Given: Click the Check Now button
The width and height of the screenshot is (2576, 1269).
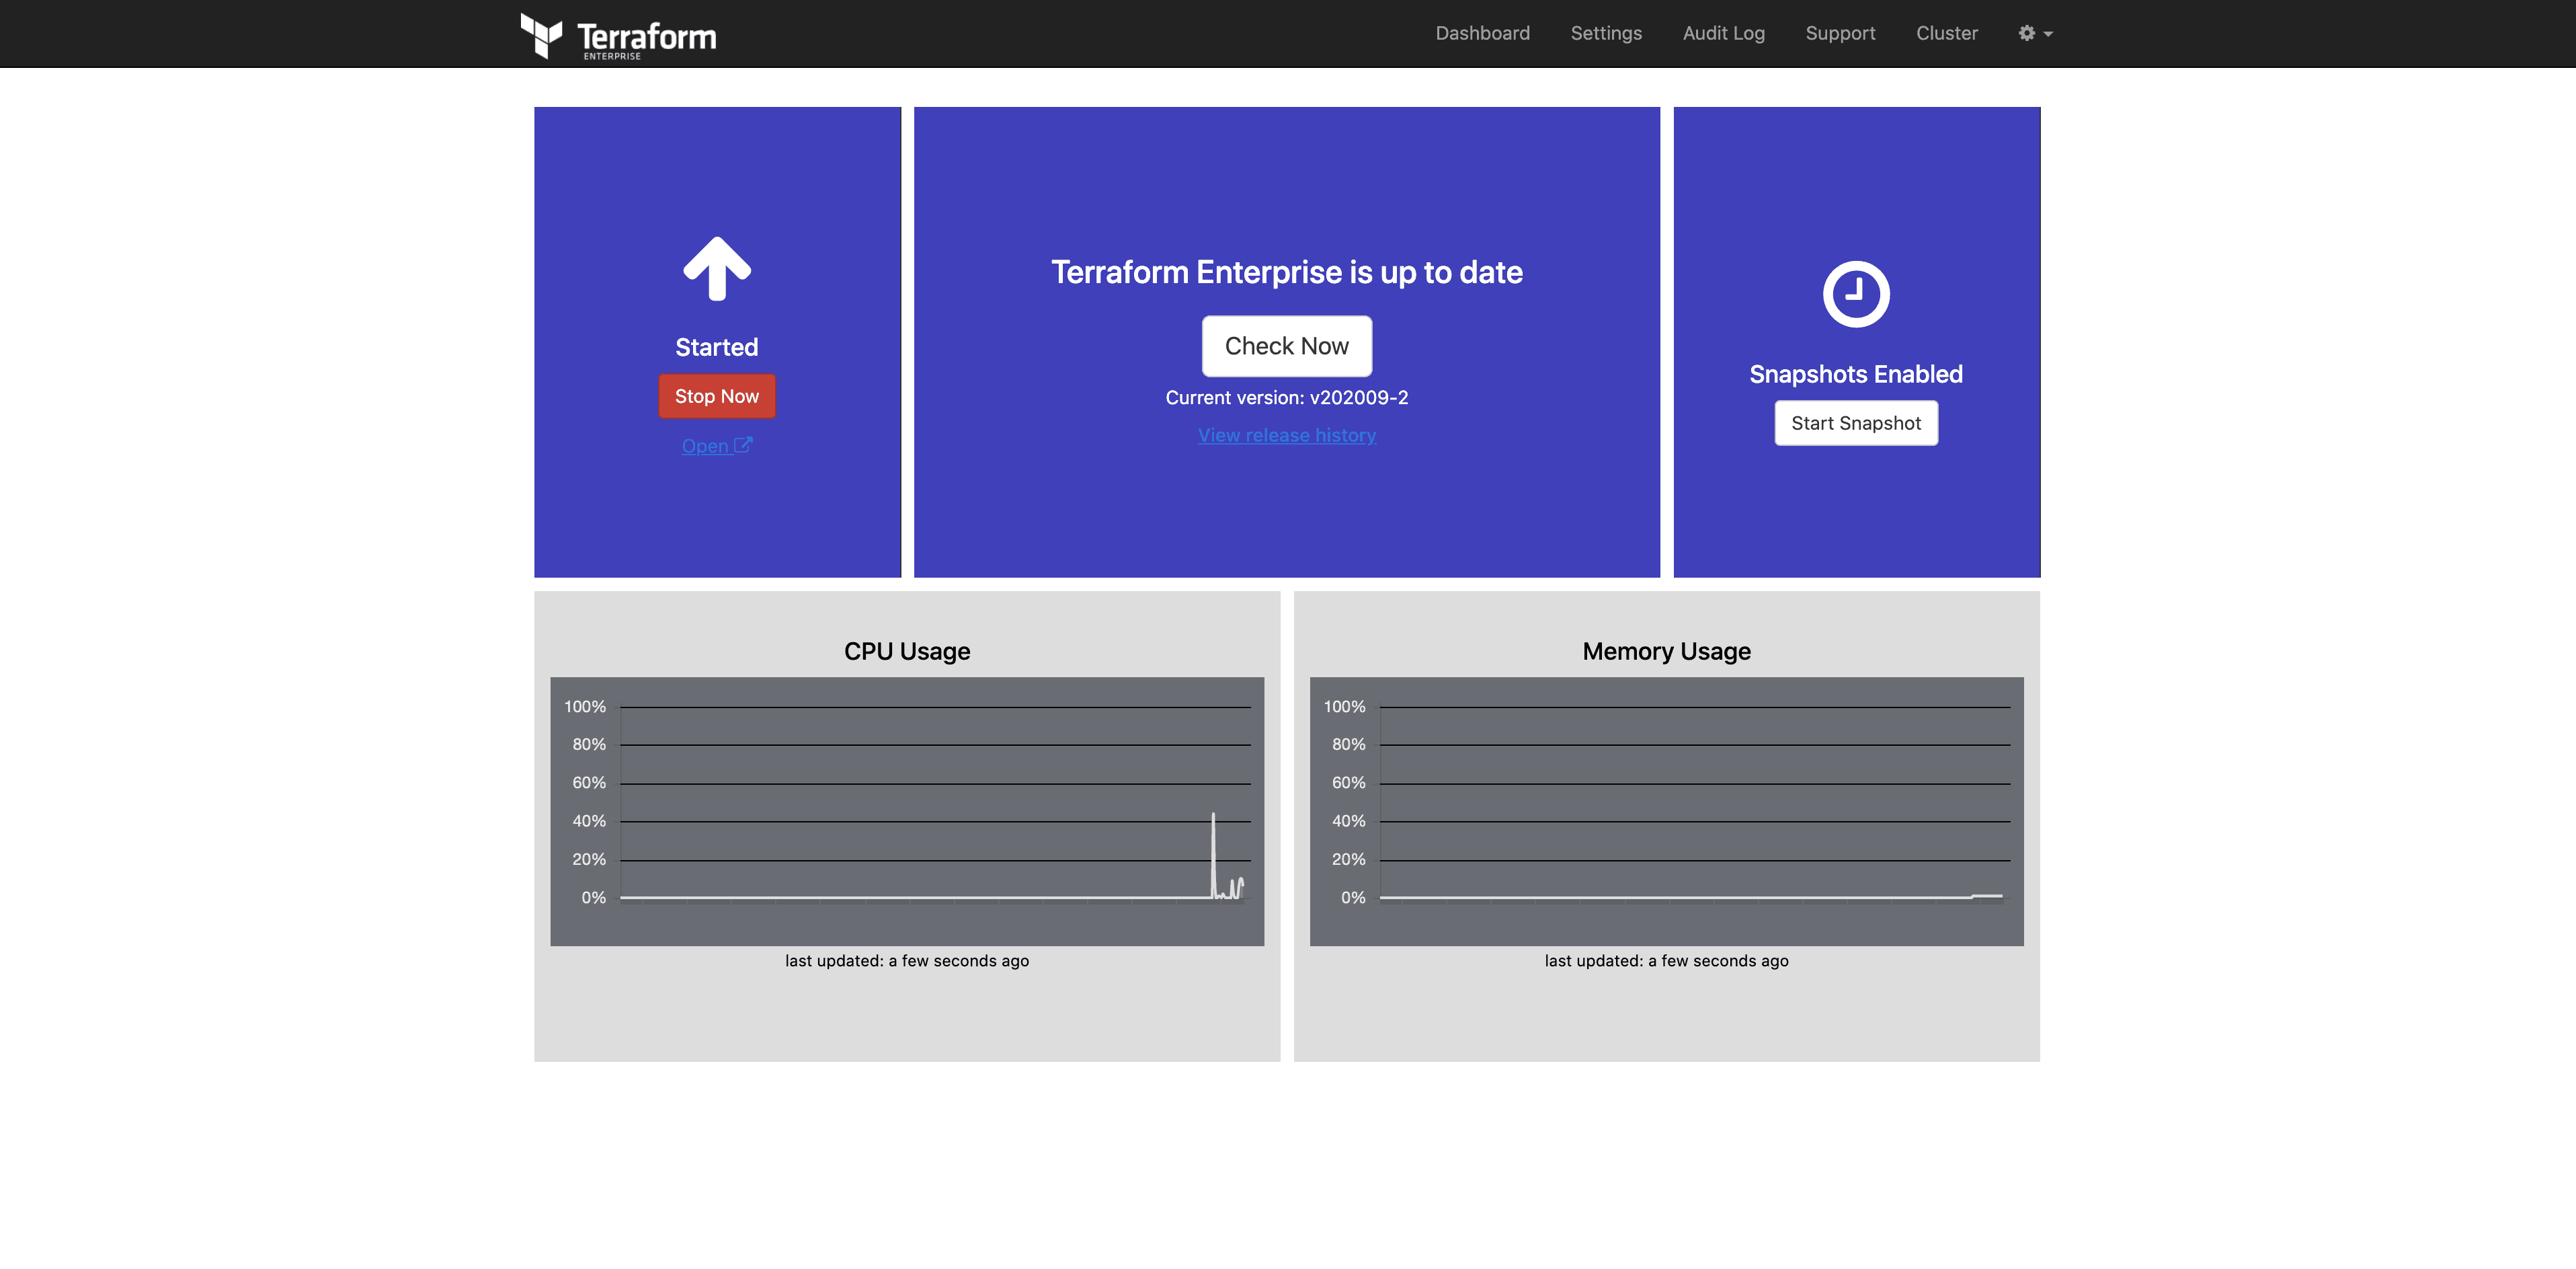Looking at the screenshot, I should pos(1286,346).
